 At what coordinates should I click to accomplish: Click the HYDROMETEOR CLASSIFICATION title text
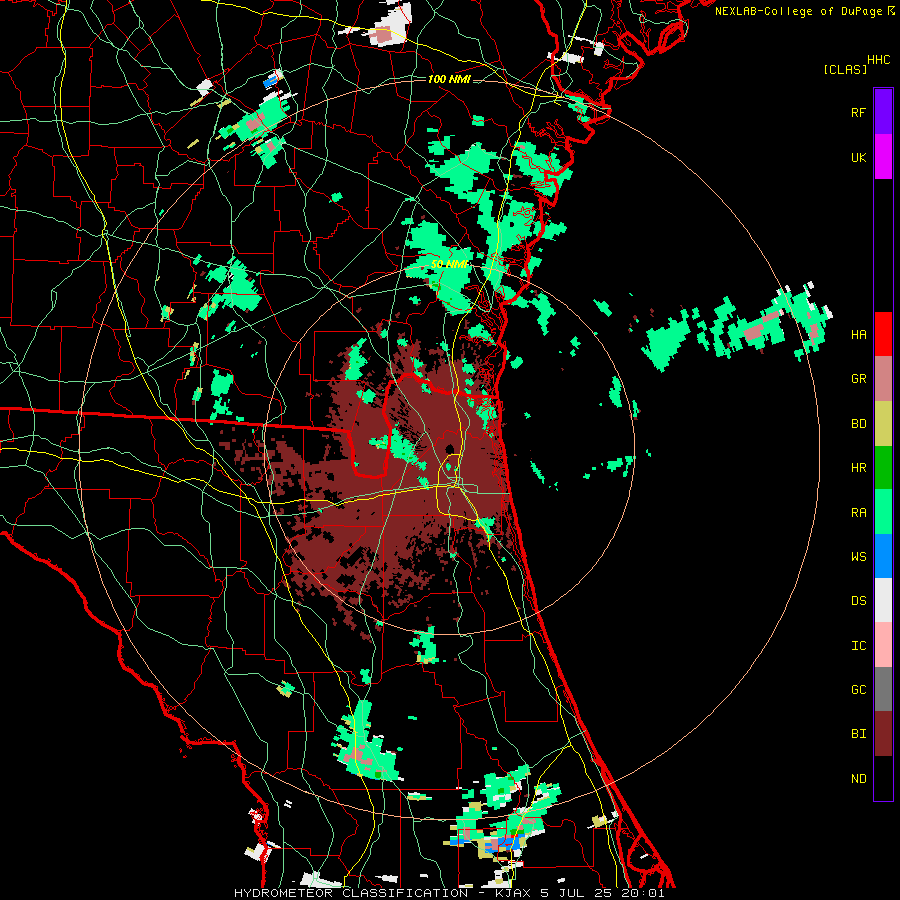351,893
